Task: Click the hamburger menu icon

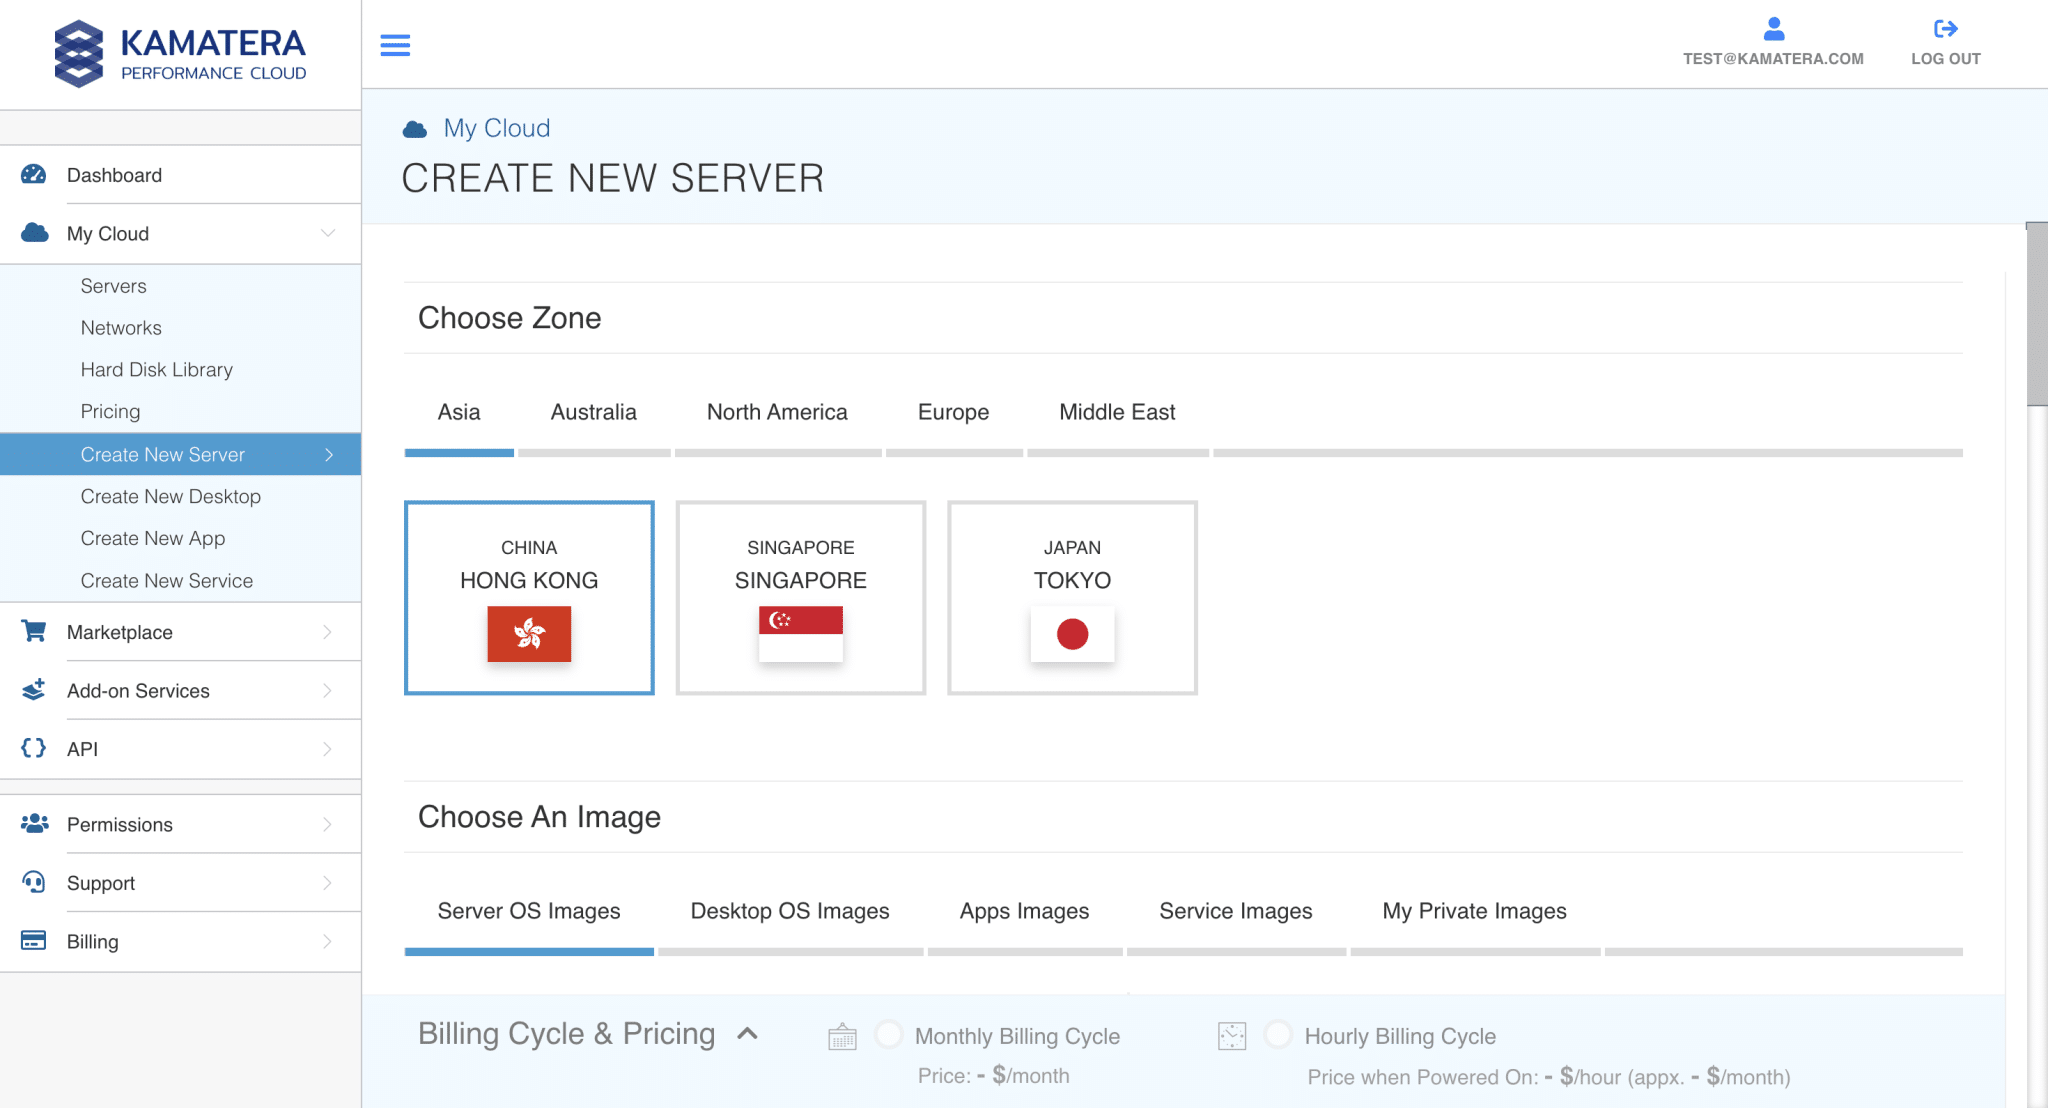Action: click(x=395, y=45)
